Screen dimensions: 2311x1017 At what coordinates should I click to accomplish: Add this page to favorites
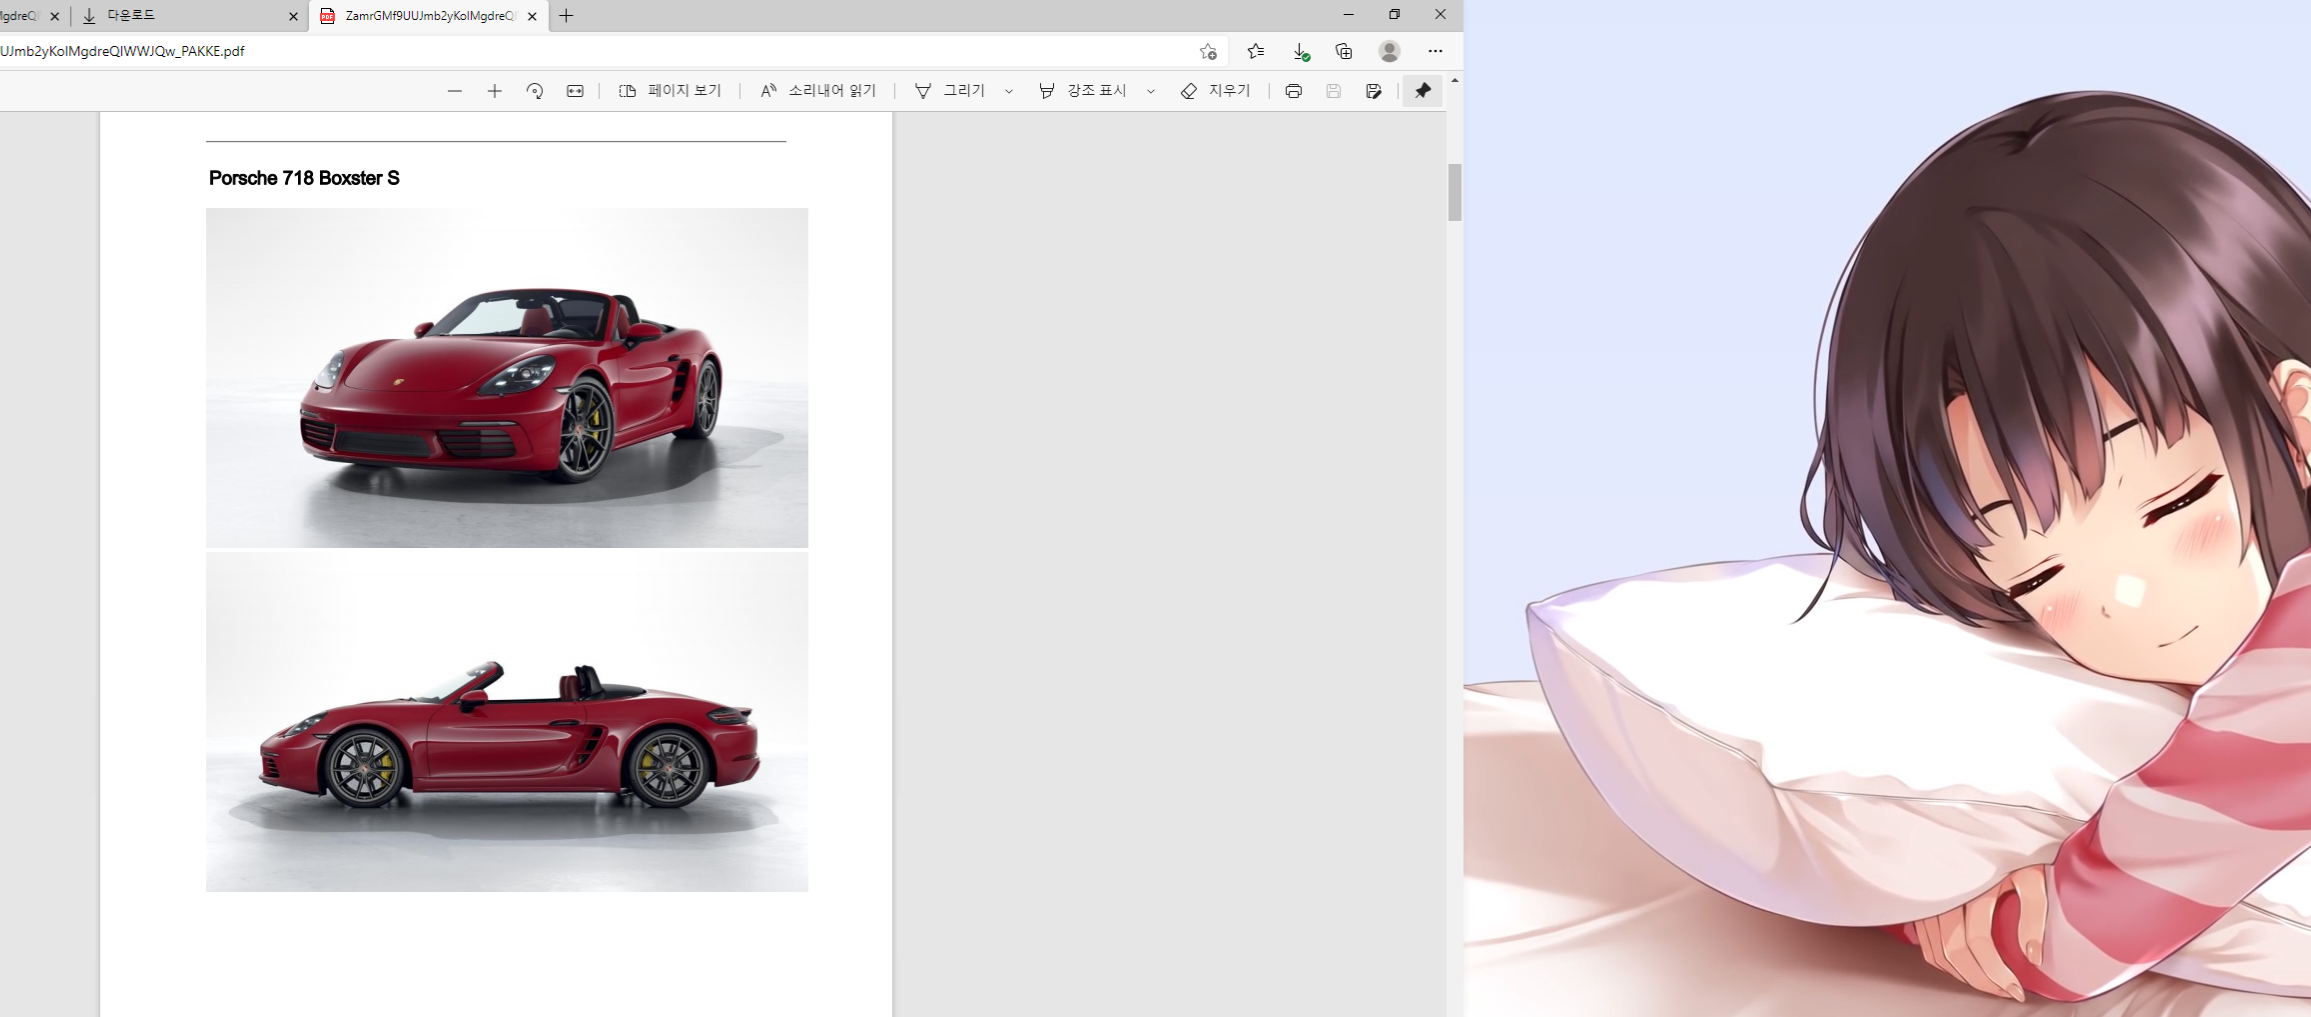click(x=1208, y=51)
